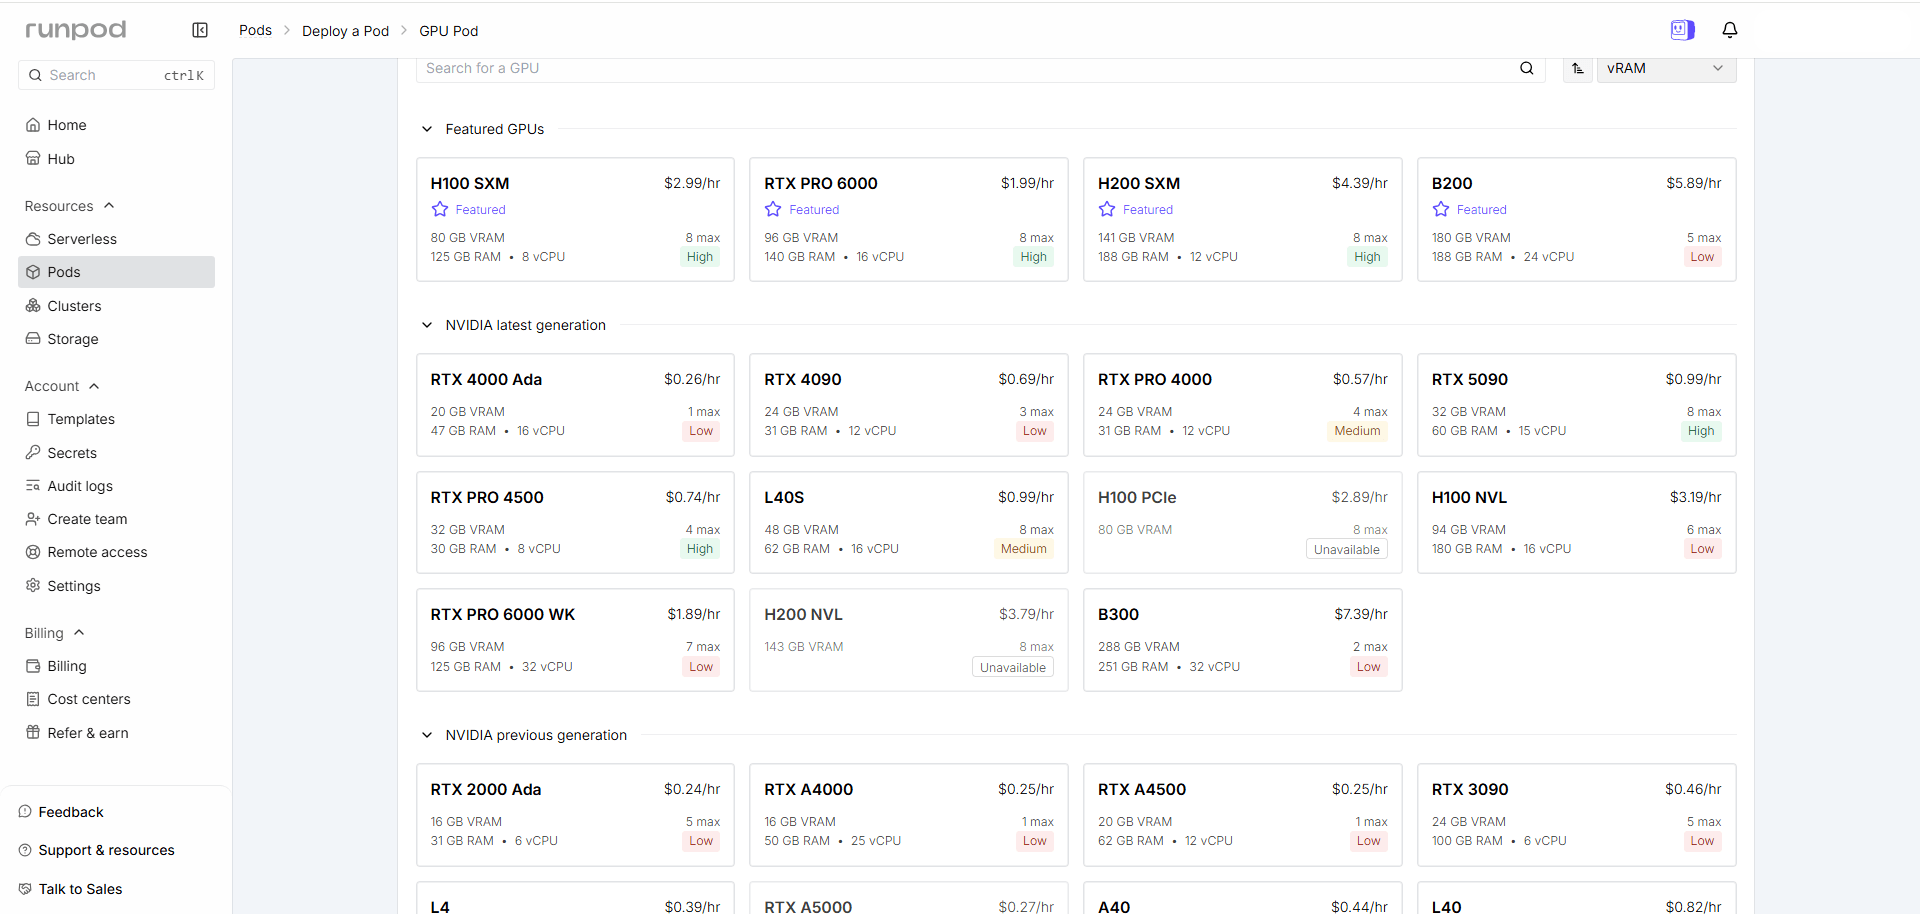Go to Pods breadcrumb

click(x=255, y=30)
